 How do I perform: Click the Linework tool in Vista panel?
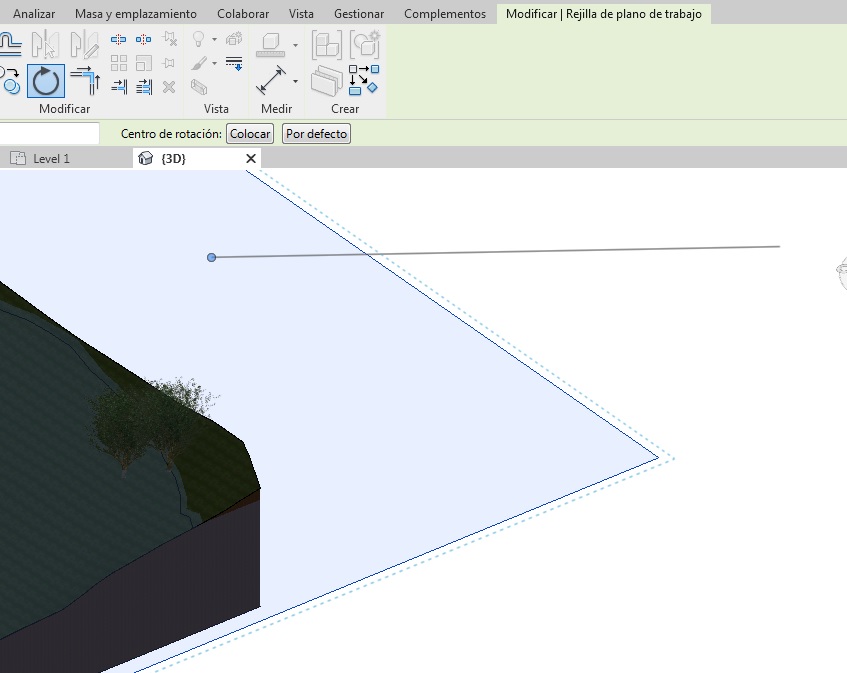(x=234, y=64)
